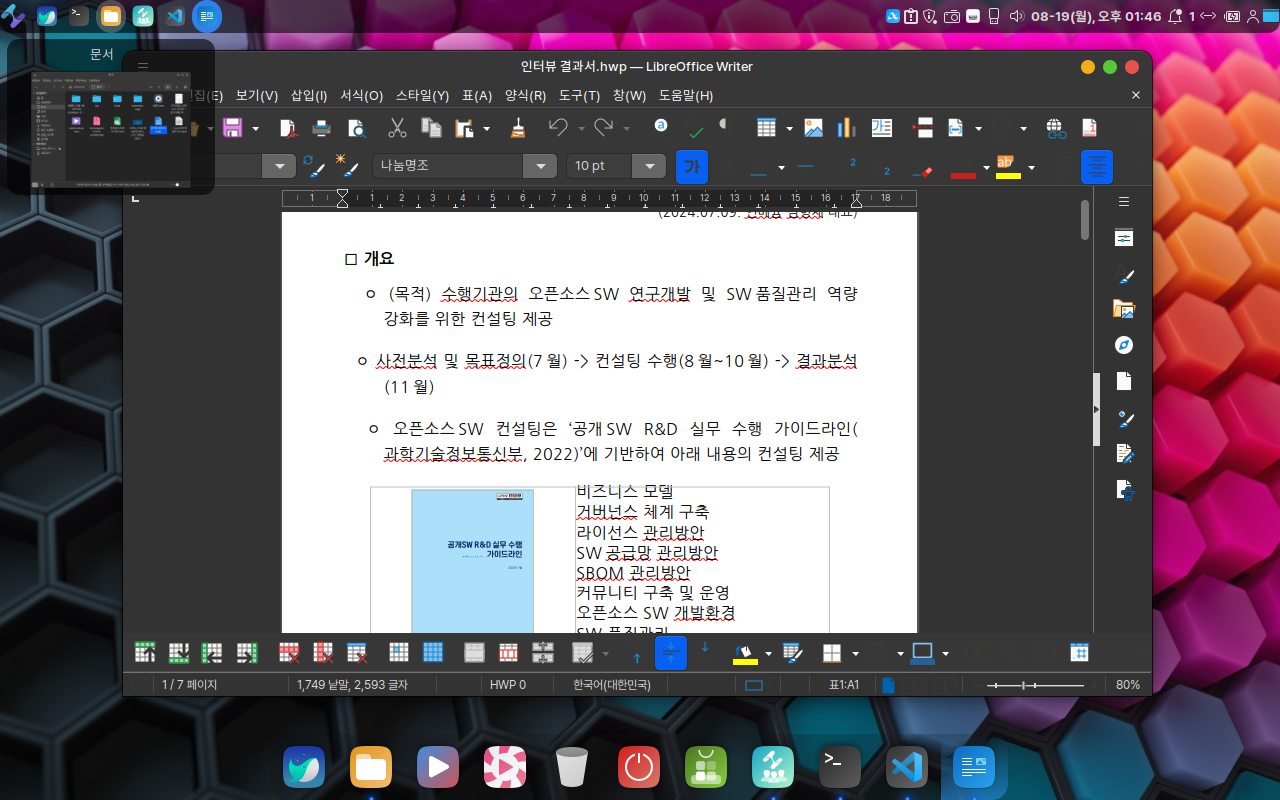Export the document as PDF
1280x800 pixels.
(x=288, y=127)
